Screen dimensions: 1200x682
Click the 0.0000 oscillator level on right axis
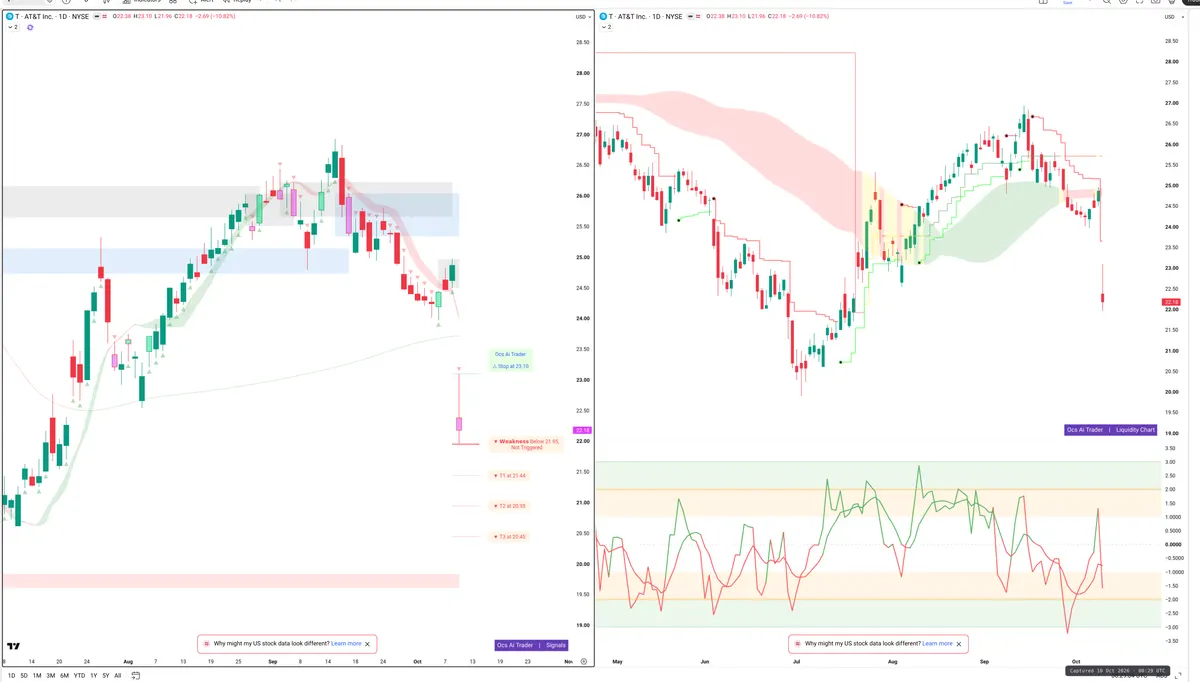click(x=1172, y=545)
